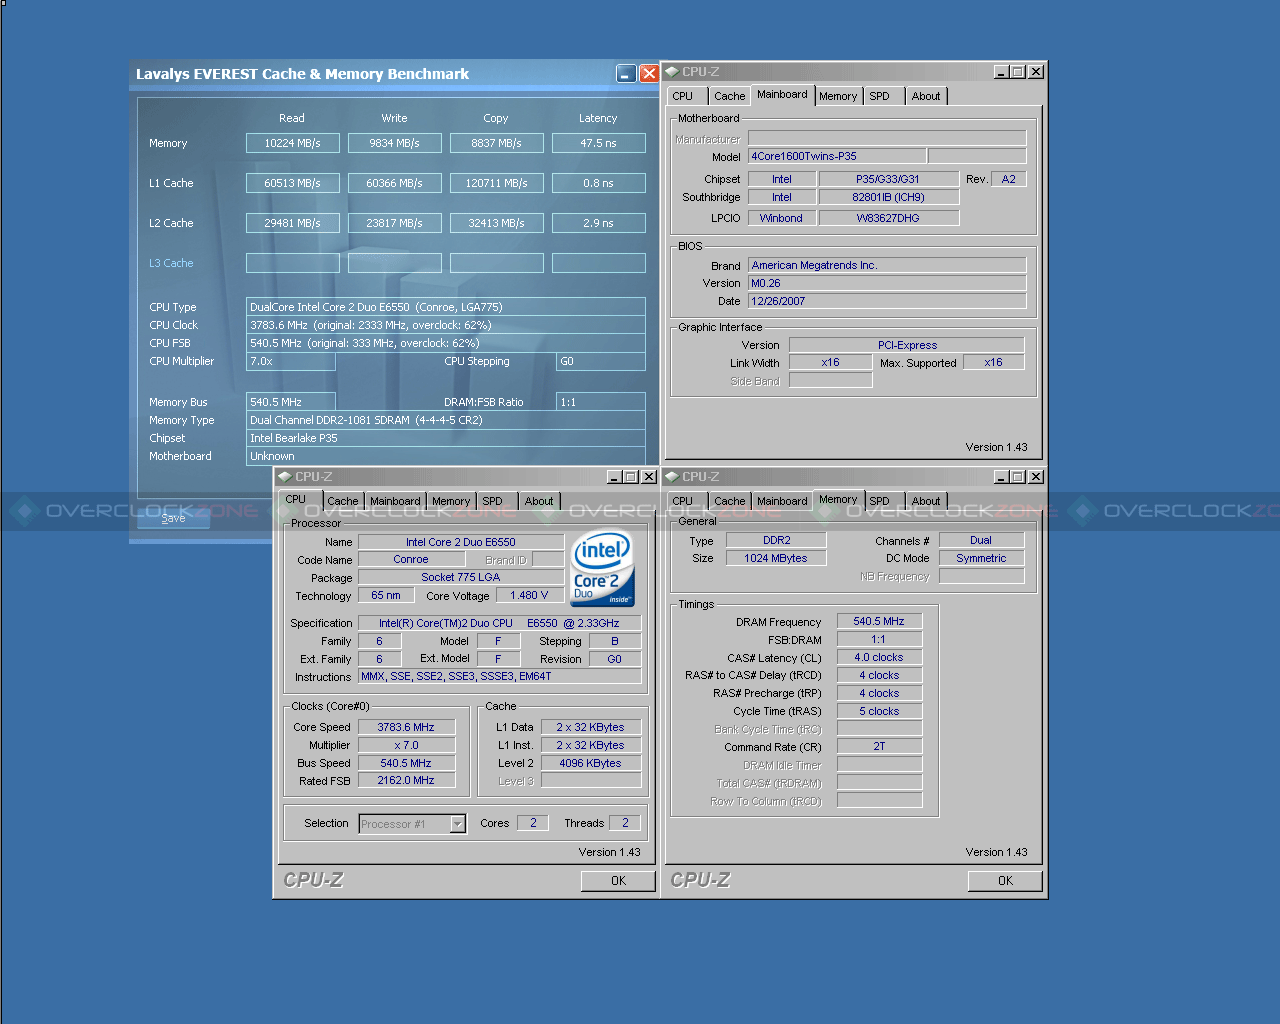Select Mainboard tab in top CPU-Z window
Screen dimensions: 1280x1024
(782, 95)
